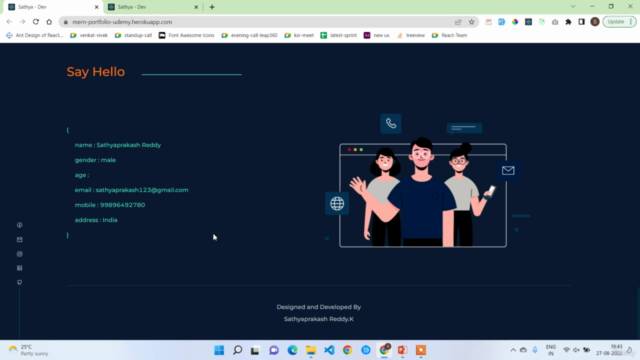Click the muted speaker tray icon
The width and height of the screenshot is (640, 360).
click(x=576, y=350)
